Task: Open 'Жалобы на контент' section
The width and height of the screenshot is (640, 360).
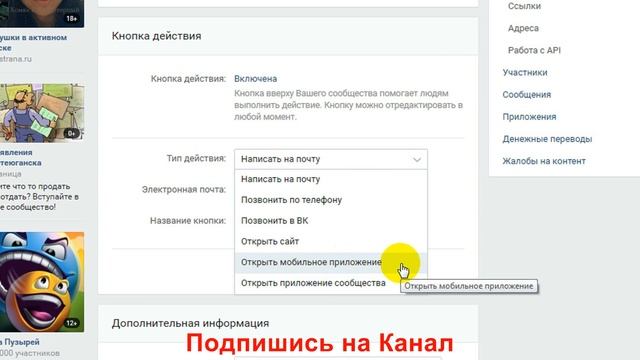Action: [544, 161]
